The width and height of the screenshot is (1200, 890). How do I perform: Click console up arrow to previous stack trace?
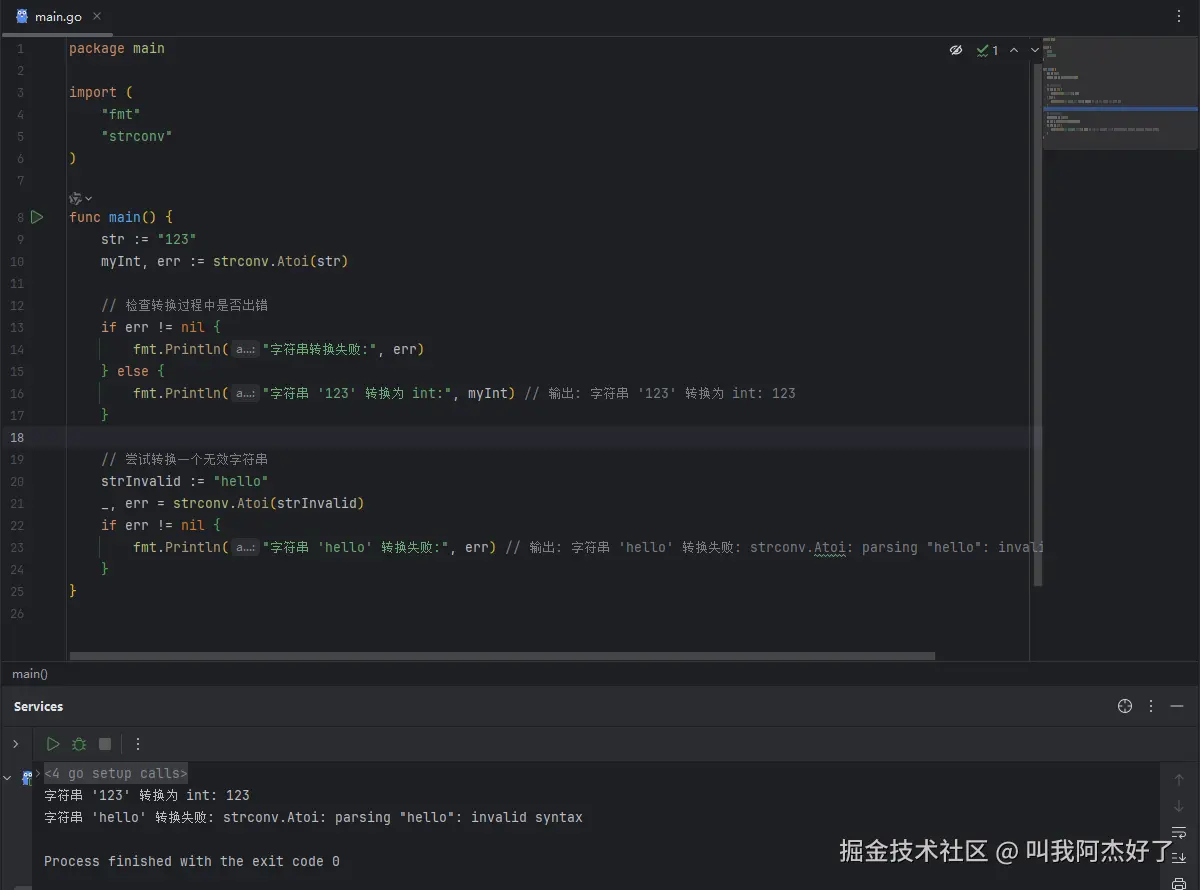click(x=1179, y=780)
